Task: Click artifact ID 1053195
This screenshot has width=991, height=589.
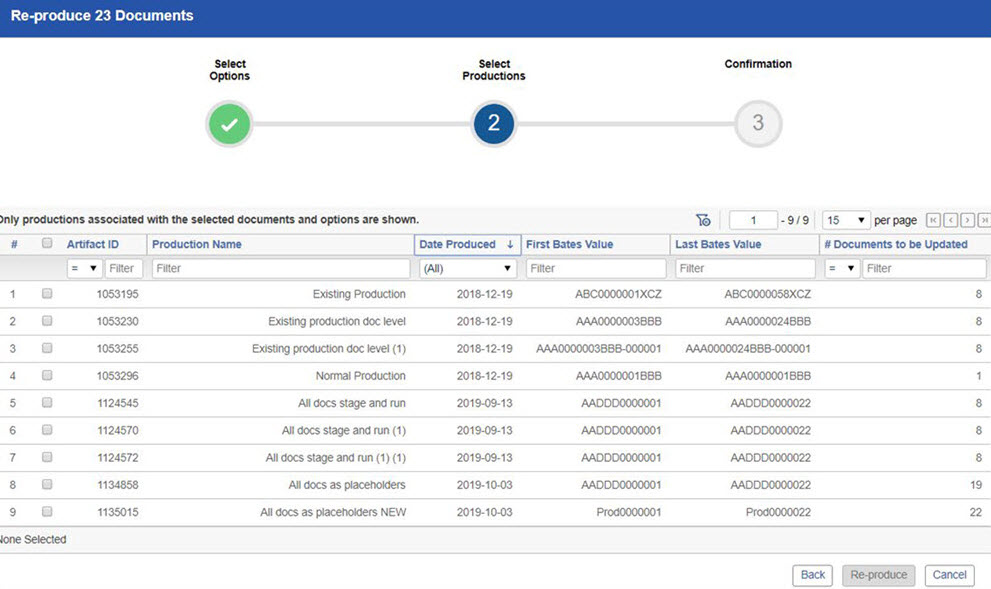Action: point(118,294)
